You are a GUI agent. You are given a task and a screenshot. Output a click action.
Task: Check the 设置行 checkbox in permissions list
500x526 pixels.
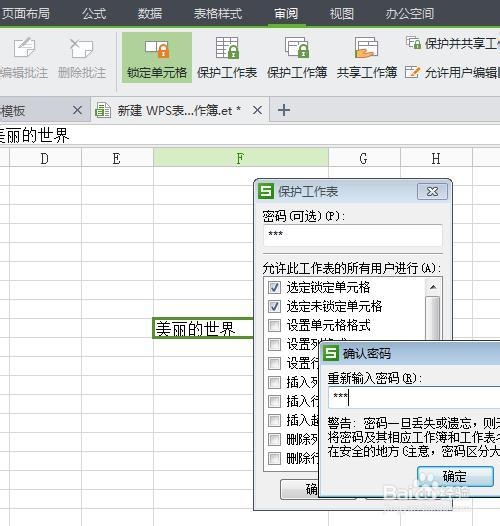pyautogui.click(x=274, y=363)
